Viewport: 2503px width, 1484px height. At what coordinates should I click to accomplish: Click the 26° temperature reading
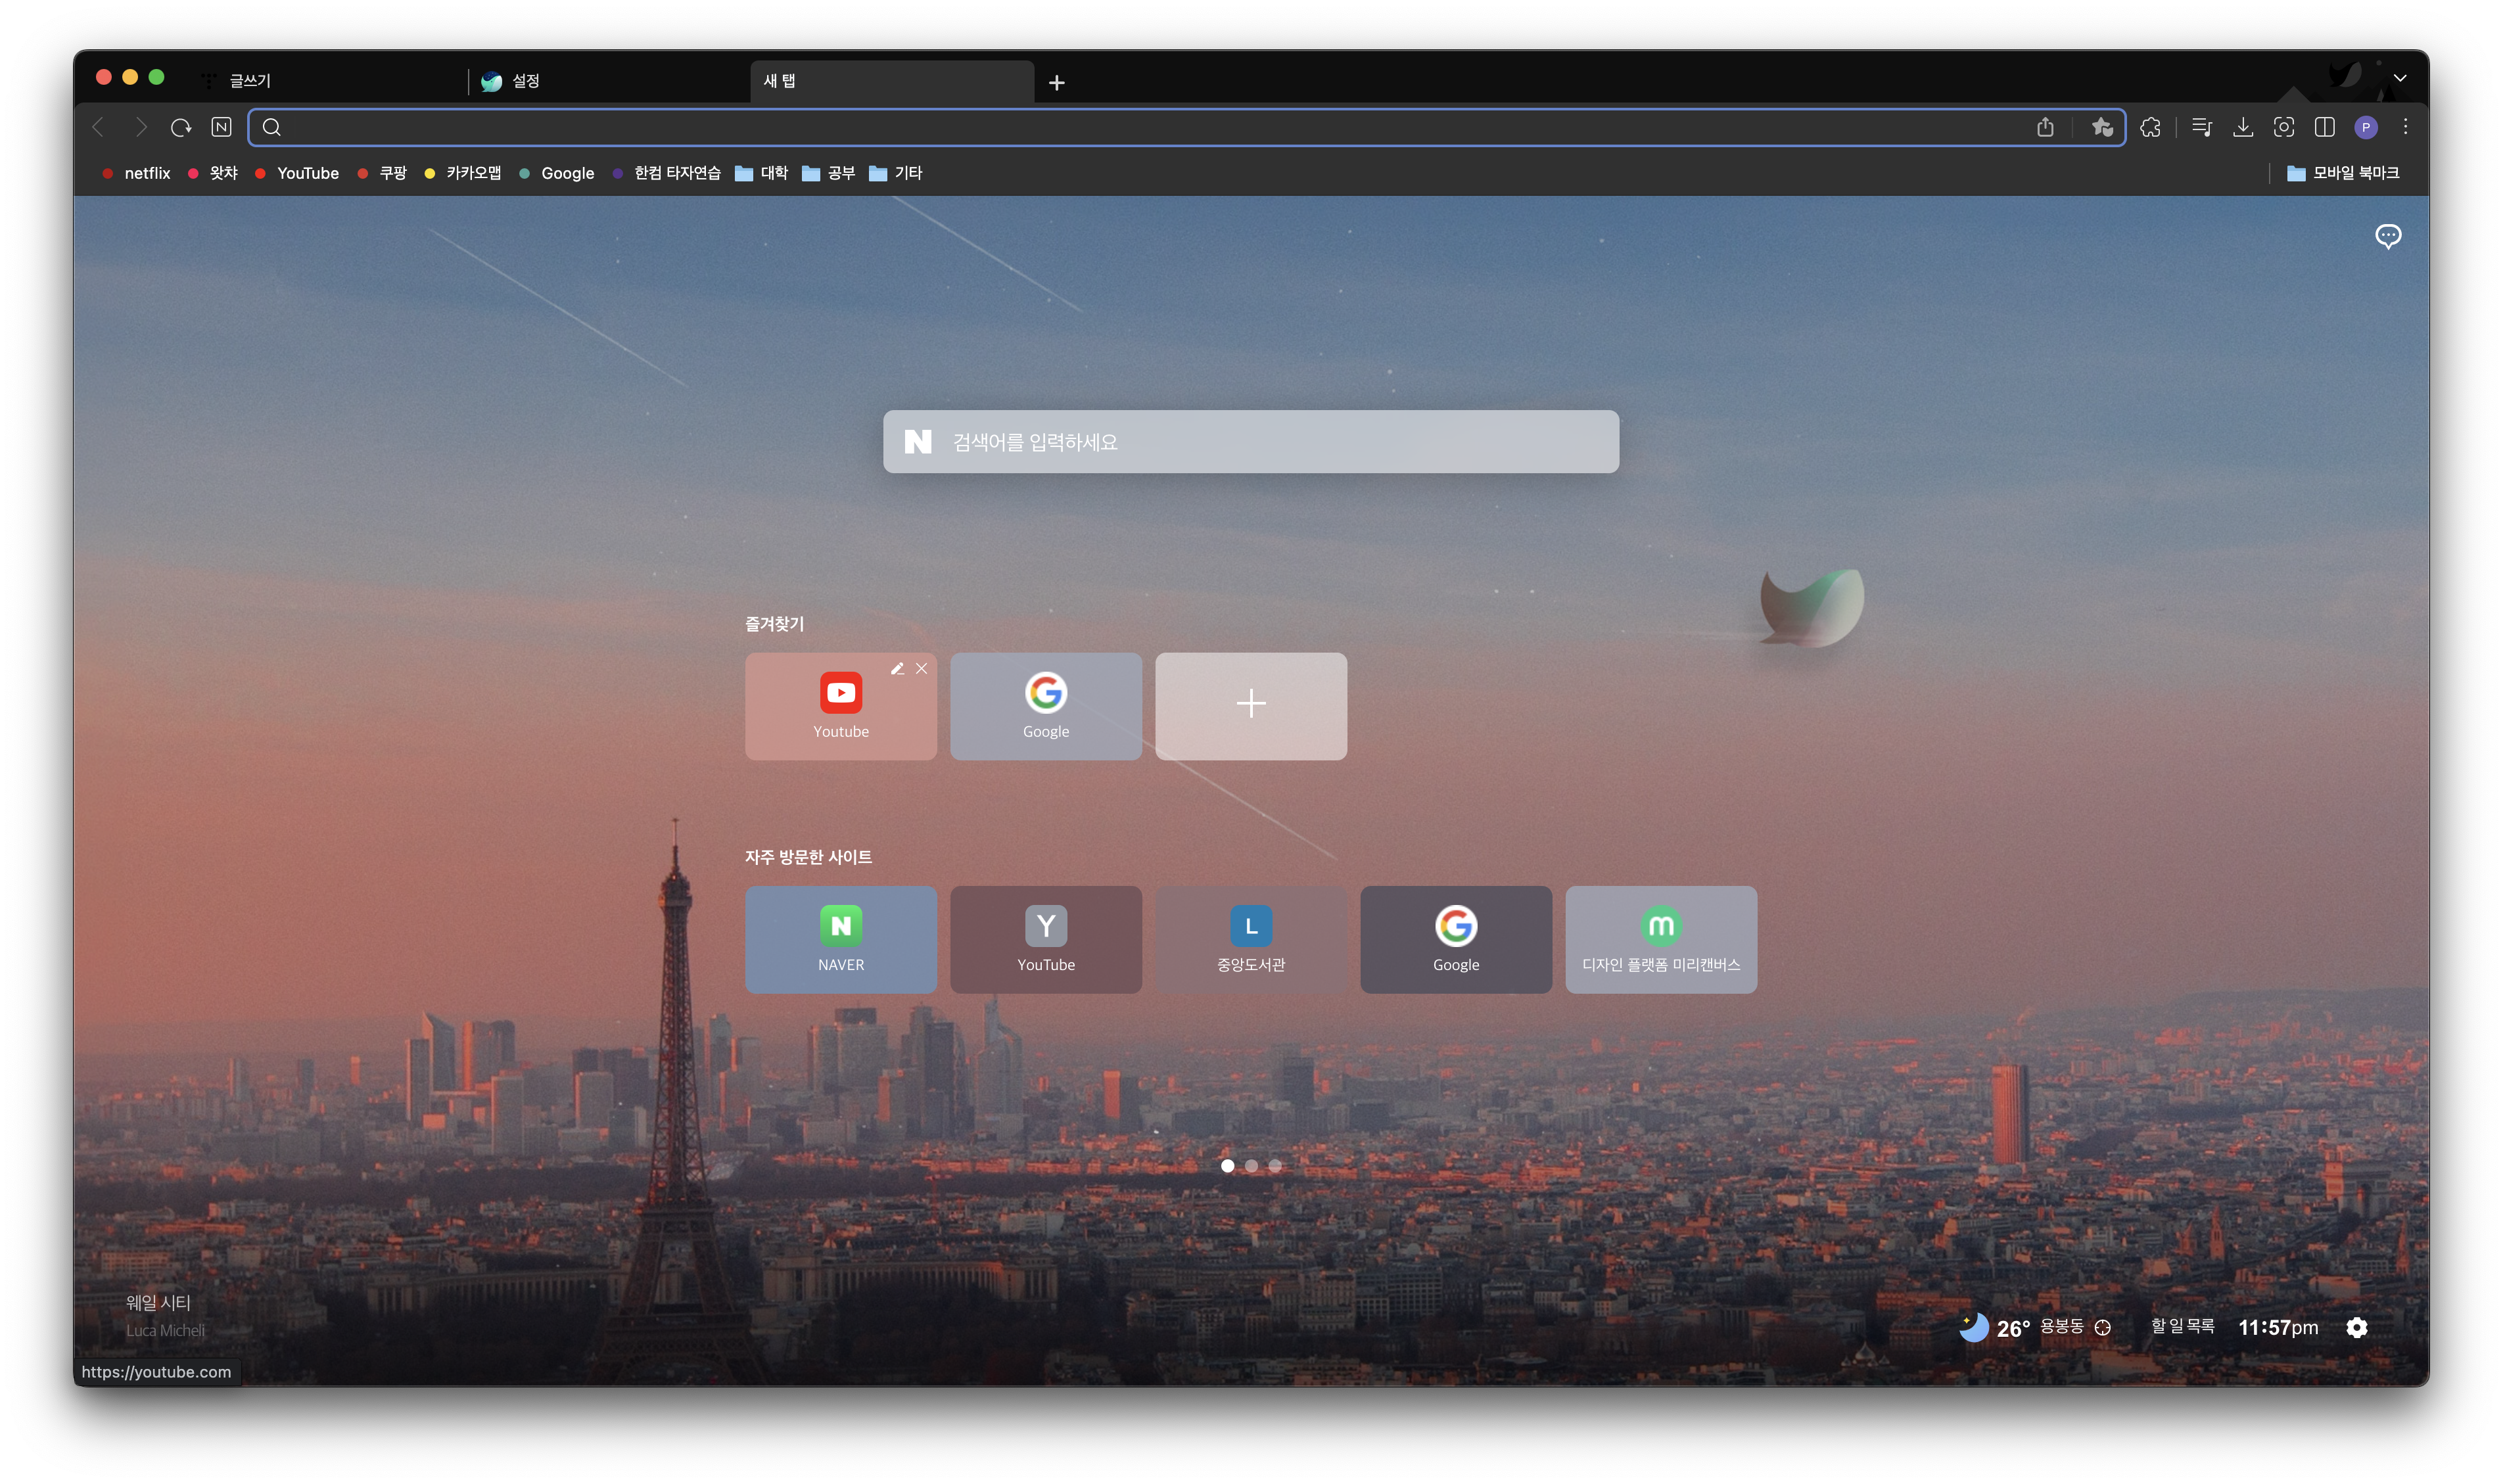2012,1328
